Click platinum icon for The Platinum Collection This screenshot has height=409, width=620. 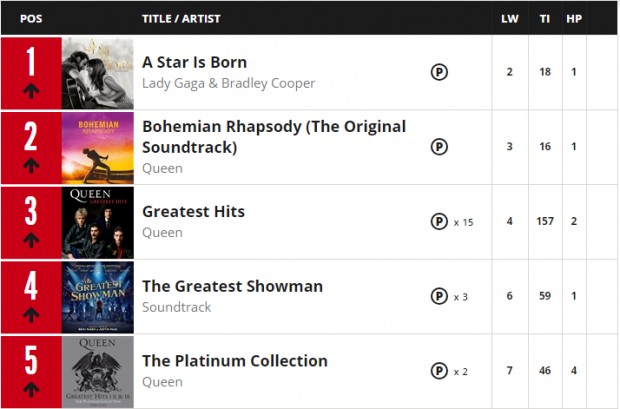click(439, 371)
